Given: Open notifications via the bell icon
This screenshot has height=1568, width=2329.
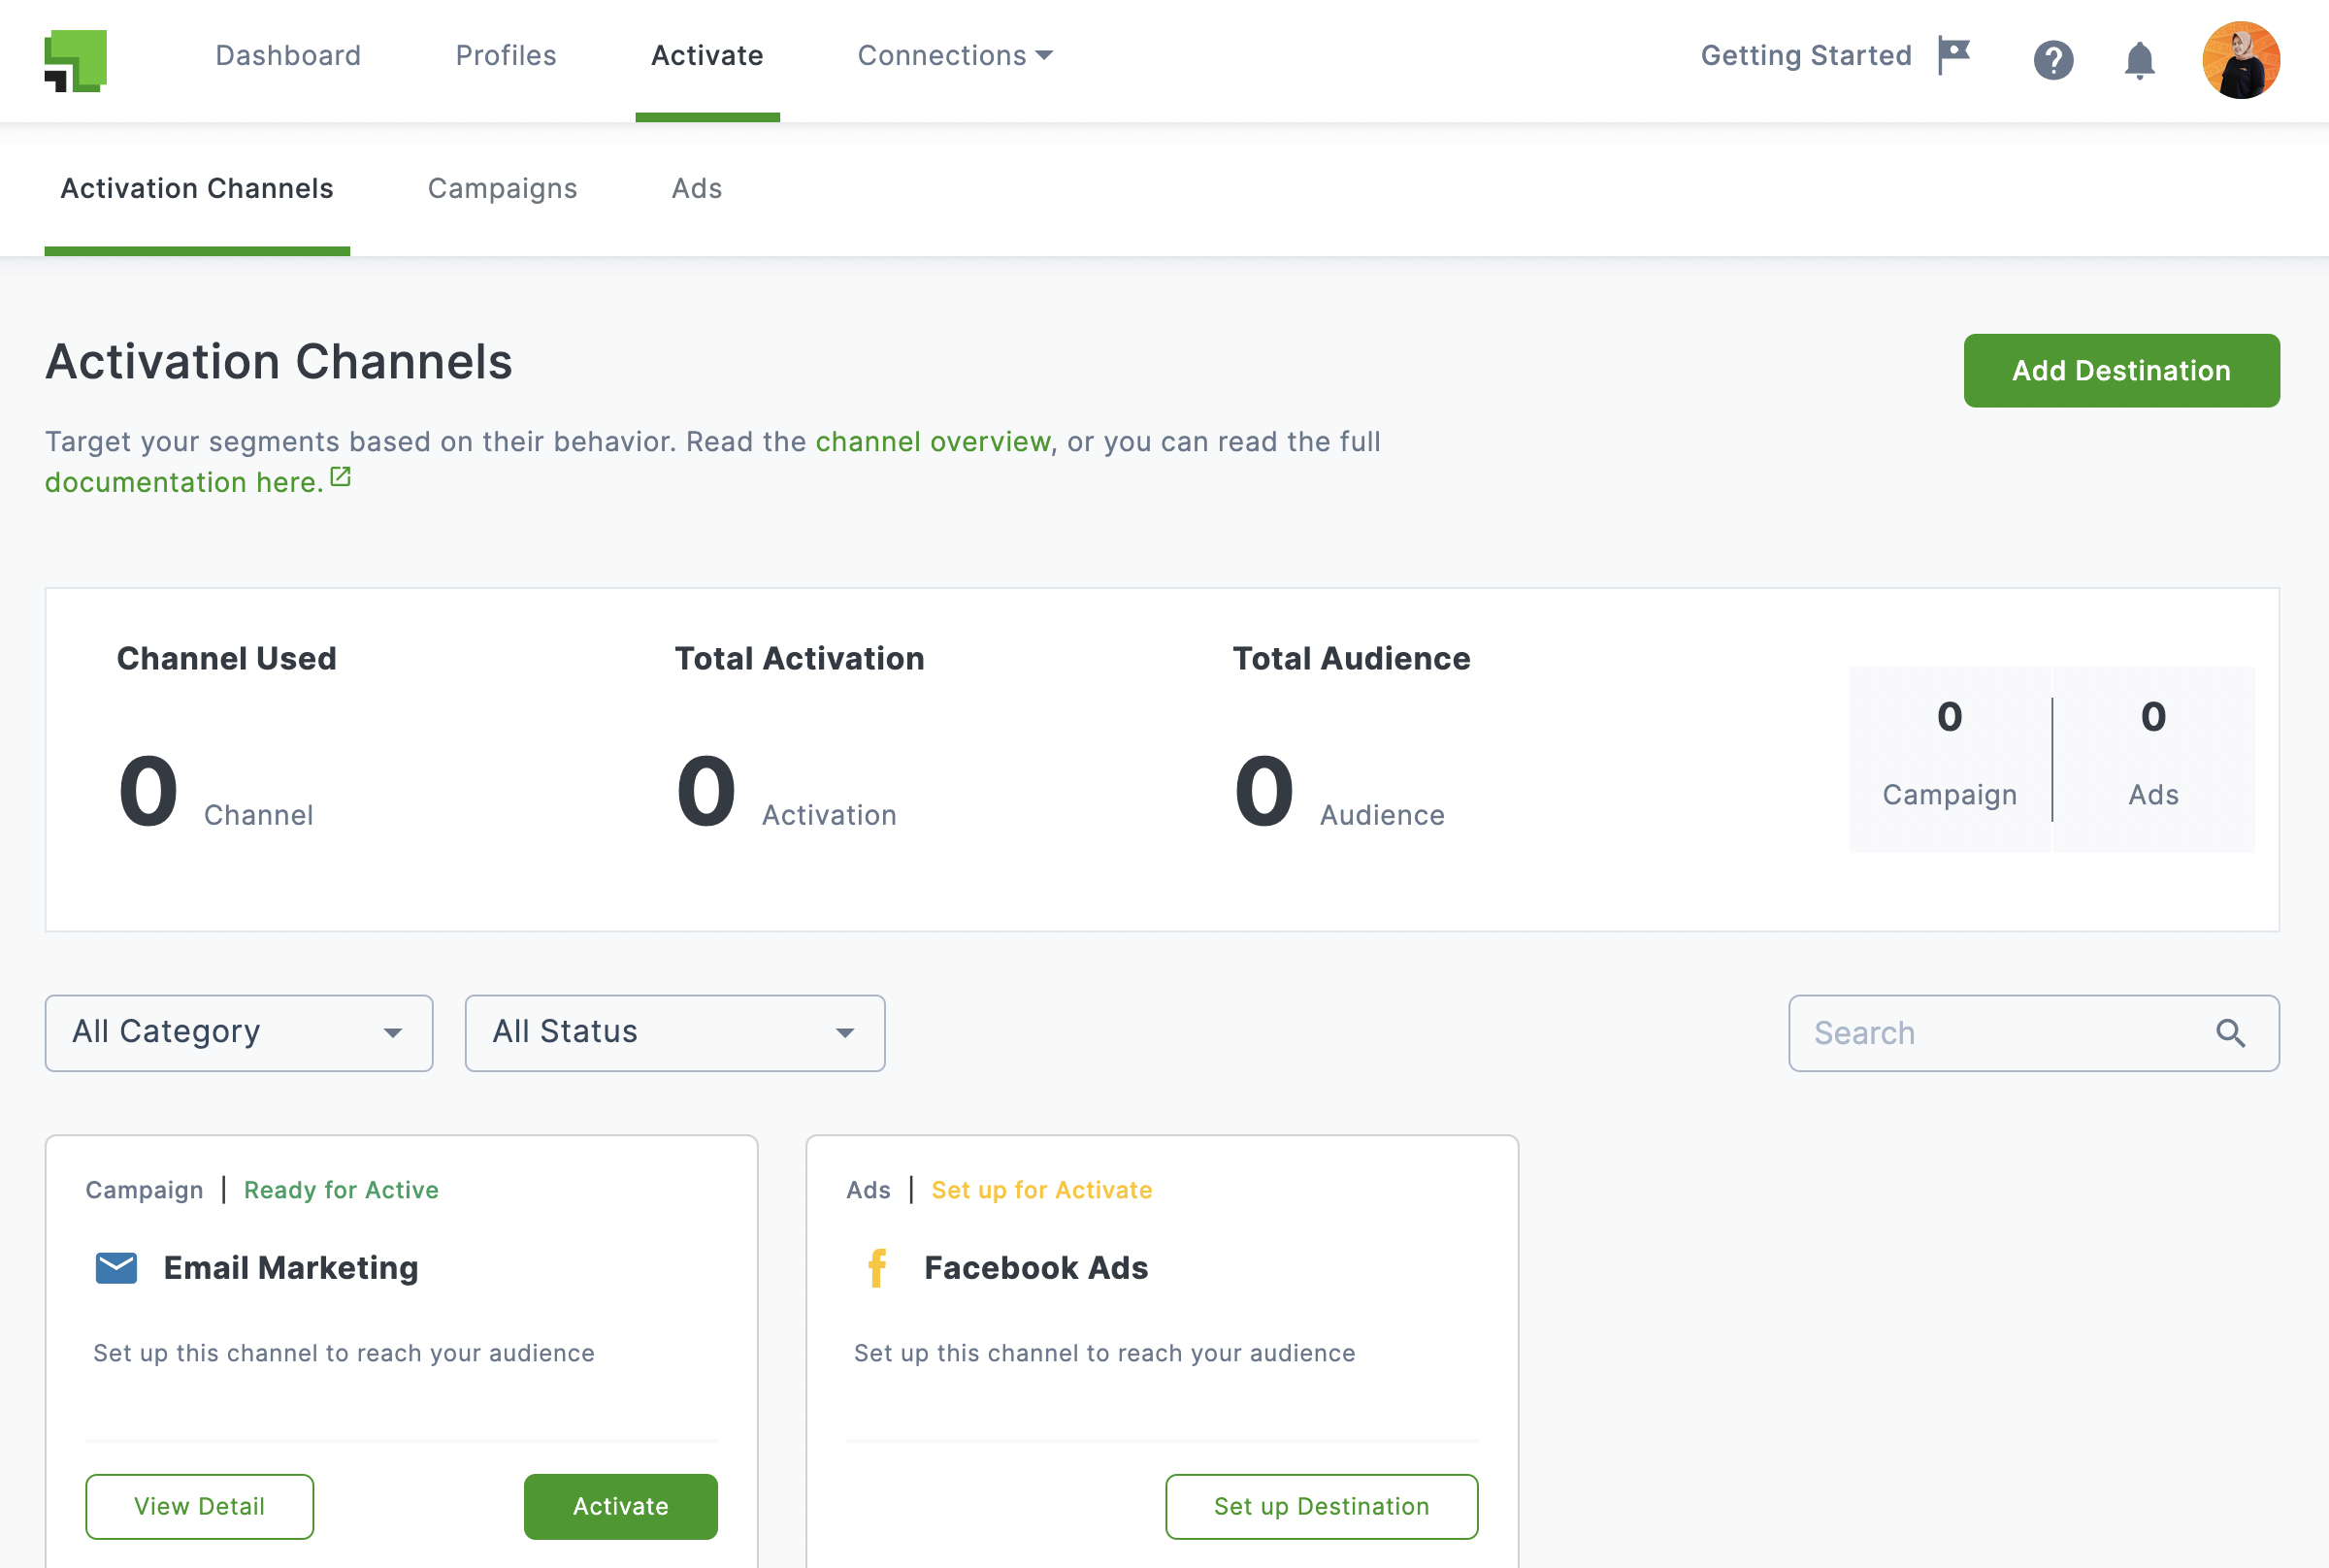Looking at the screenshot, I should (x=2140, y=60).
